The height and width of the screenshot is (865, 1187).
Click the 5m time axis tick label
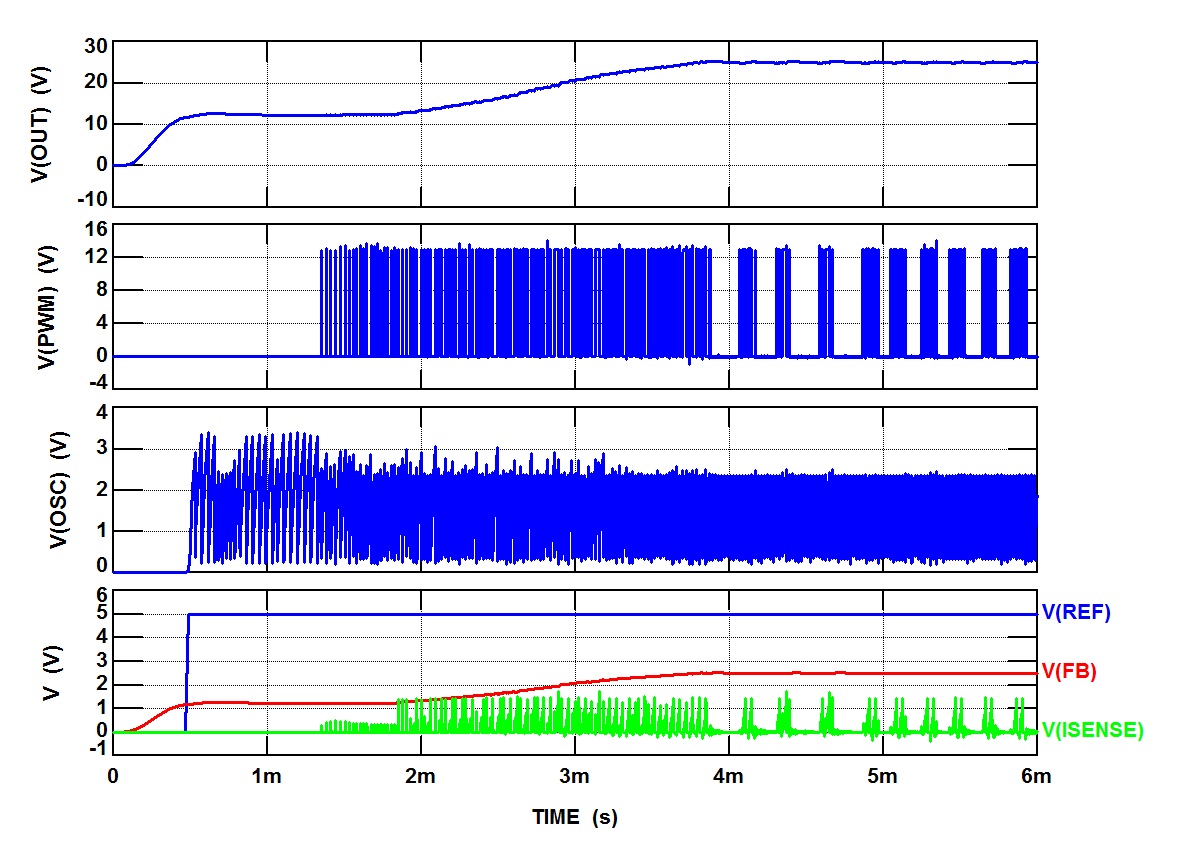[x=882, y=776]
